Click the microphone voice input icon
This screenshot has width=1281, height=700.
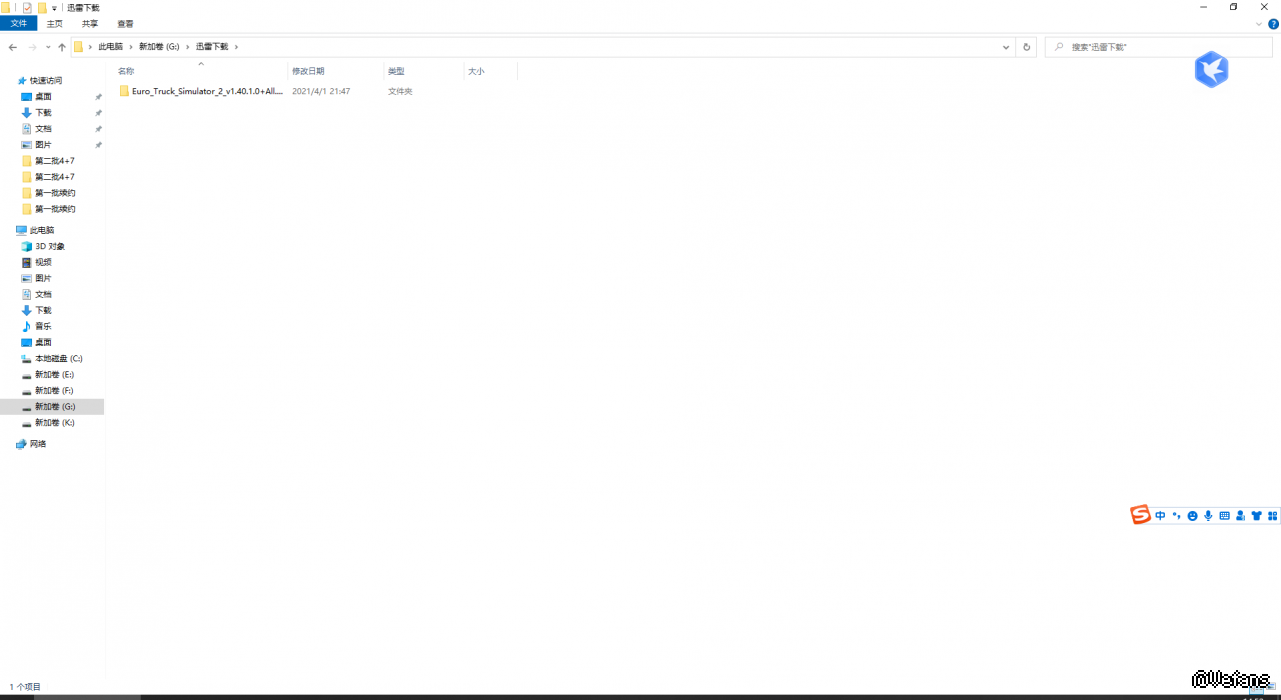click(1208, 516)
